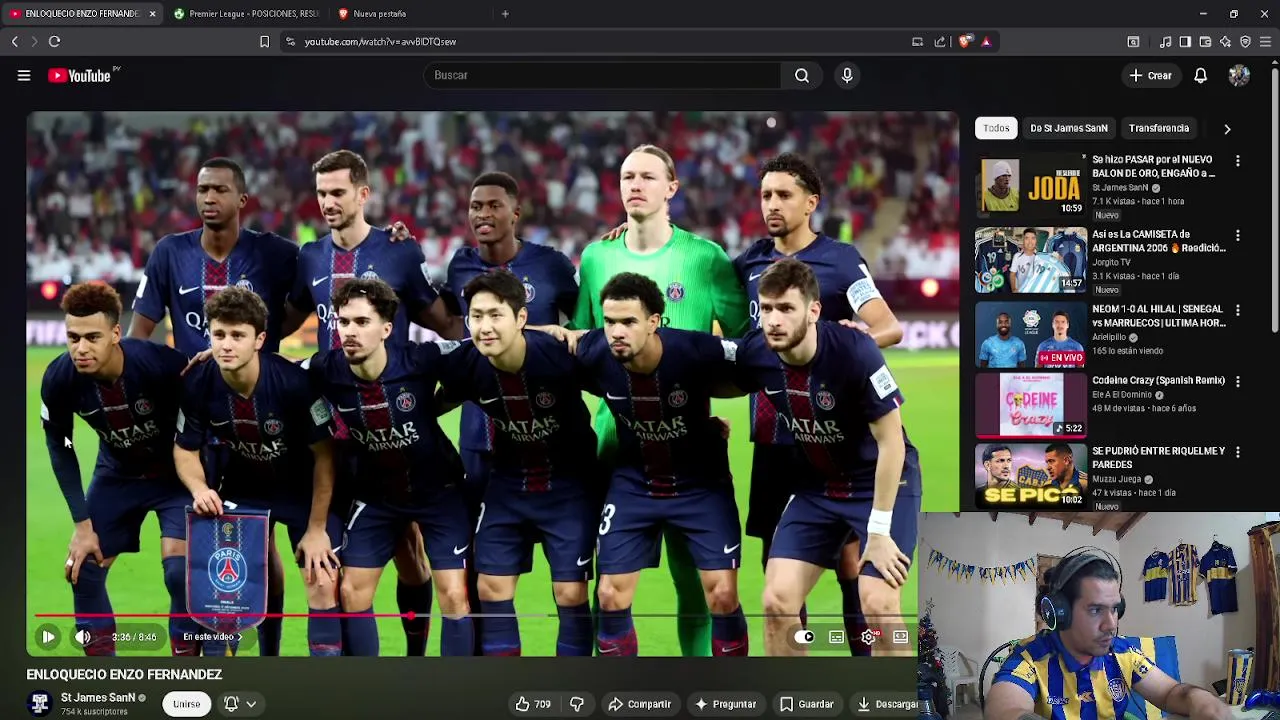The height and width of the screenshot is (720, 1280).
Task: Reload the current page
Action: [x=54, y=42]
